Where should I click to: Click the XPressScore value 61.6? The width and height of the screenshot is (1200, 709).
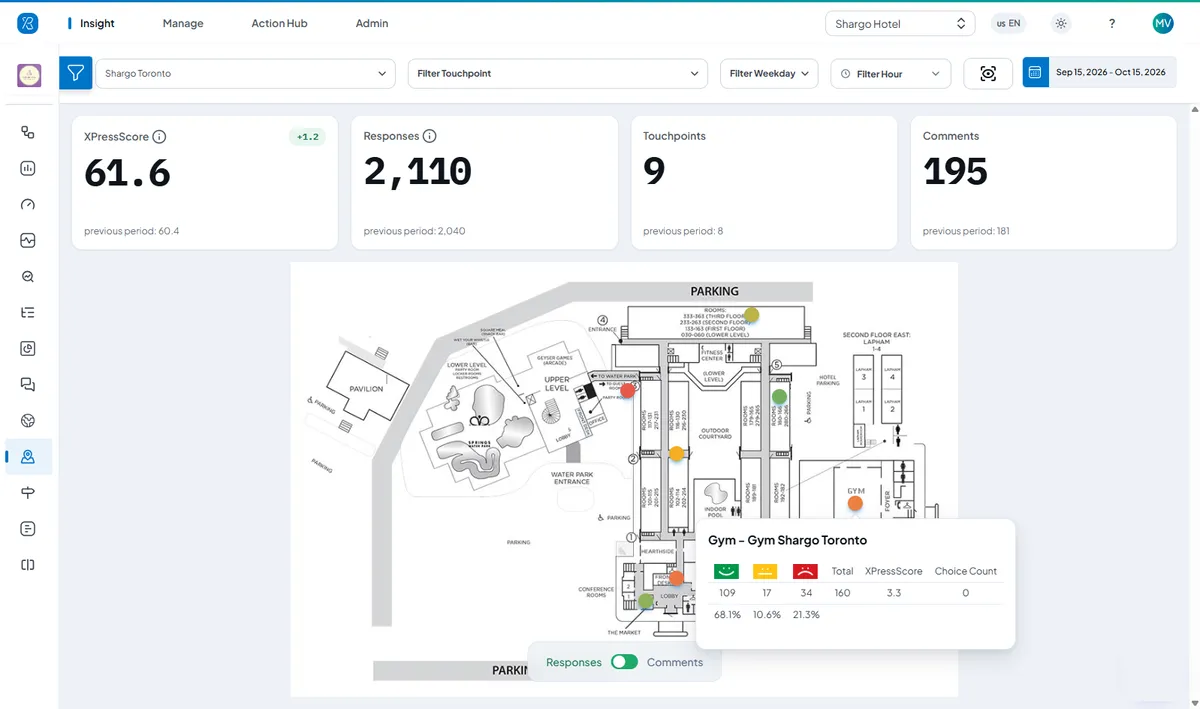tap(128, 173)
